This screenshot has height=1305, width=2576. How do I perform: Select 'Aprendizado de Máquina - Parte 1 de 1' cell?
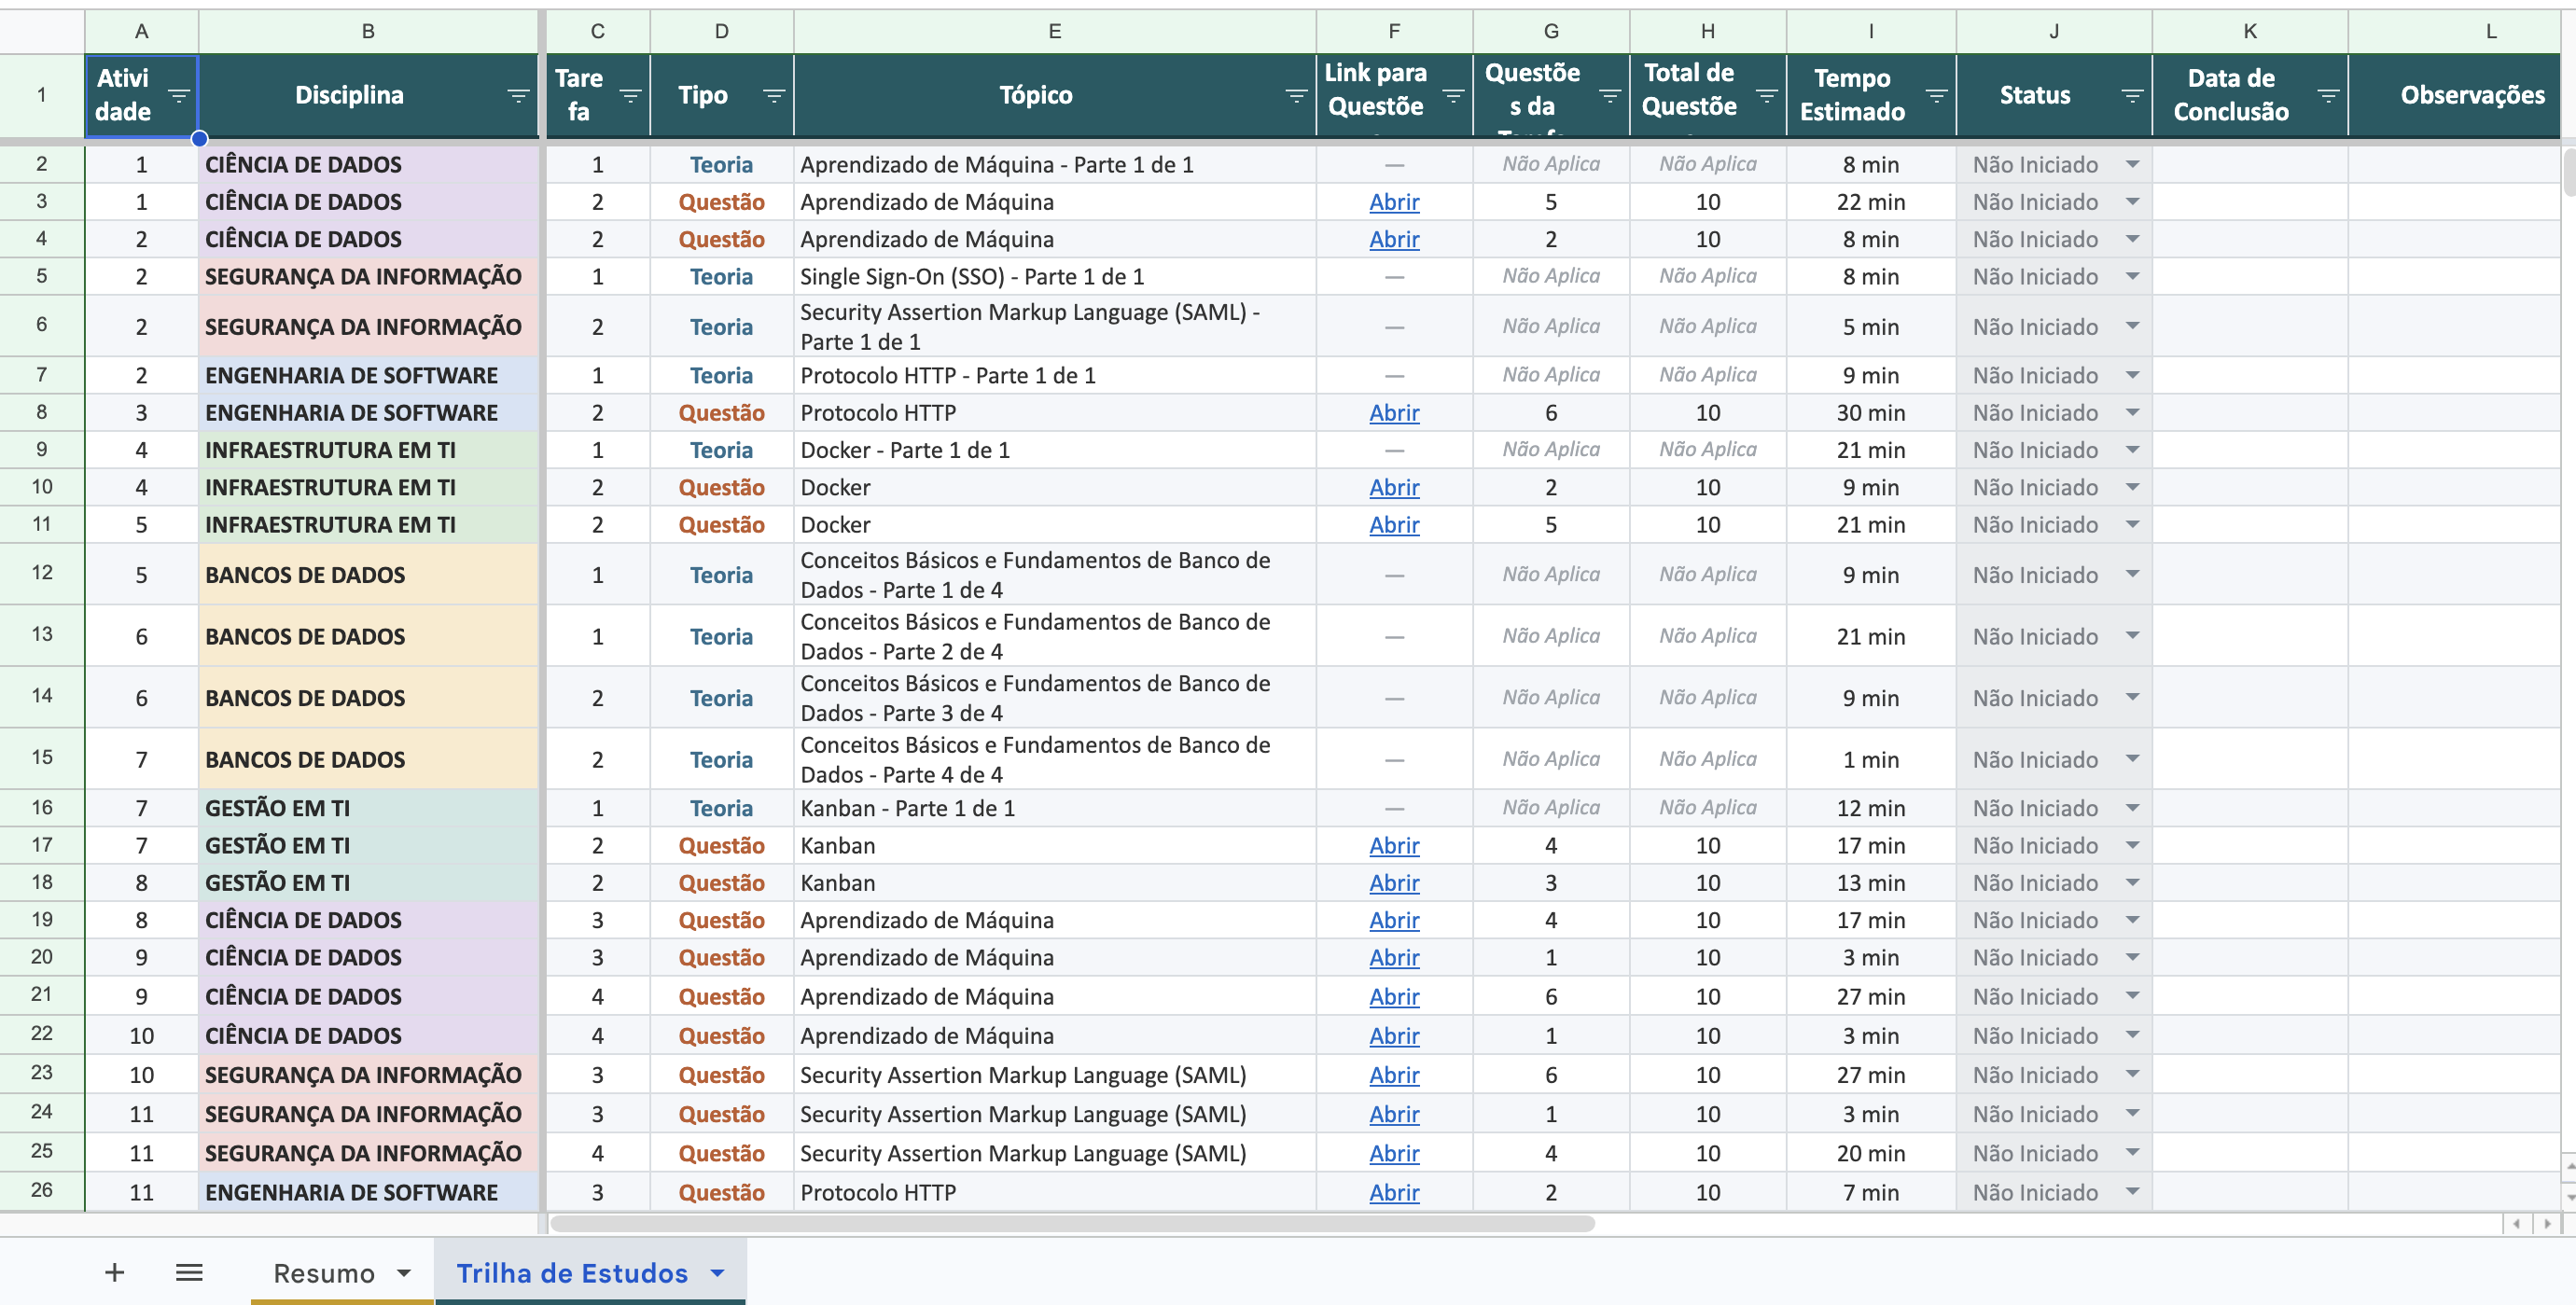coord(1055,164)
